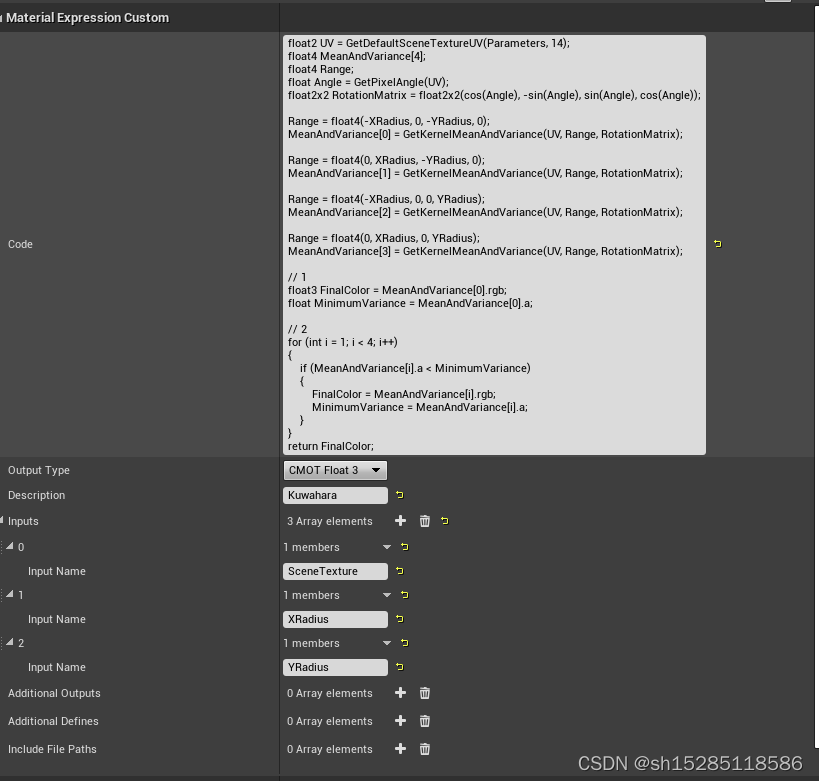The width and height of the screenshot is (819, 781).
Task: Click the 'float Angle = GetPixelAngle(UV);' line
Action: [368, 82]
